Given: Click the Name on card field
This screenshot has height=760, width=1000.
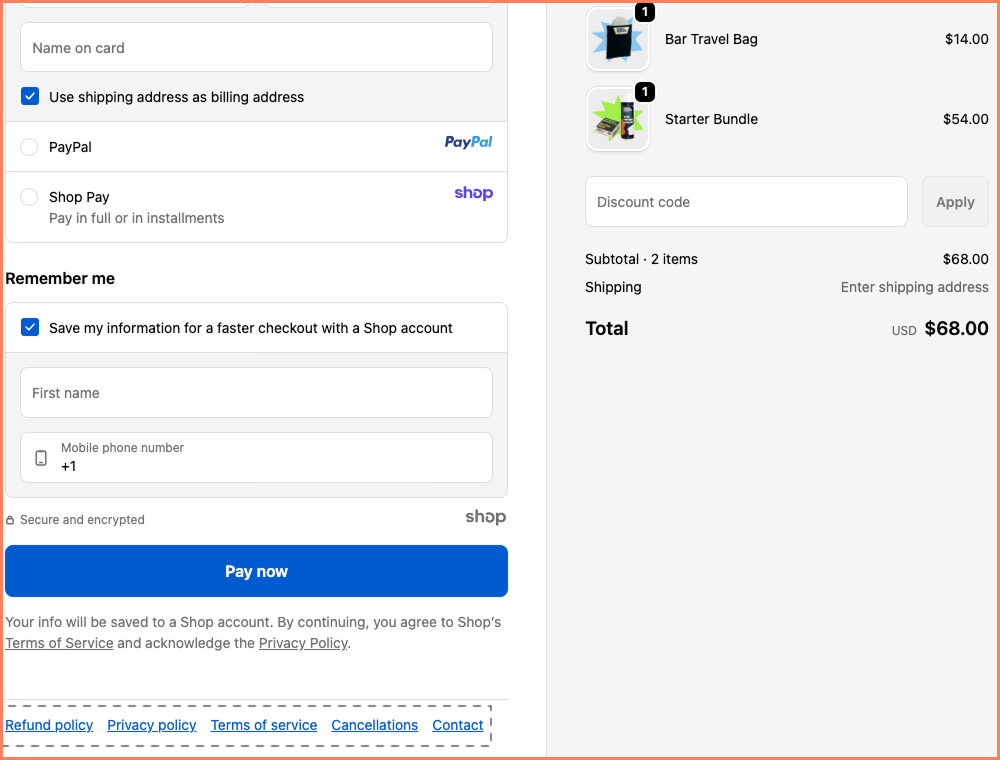Looking at the screenshot, I should click(256, 46).
